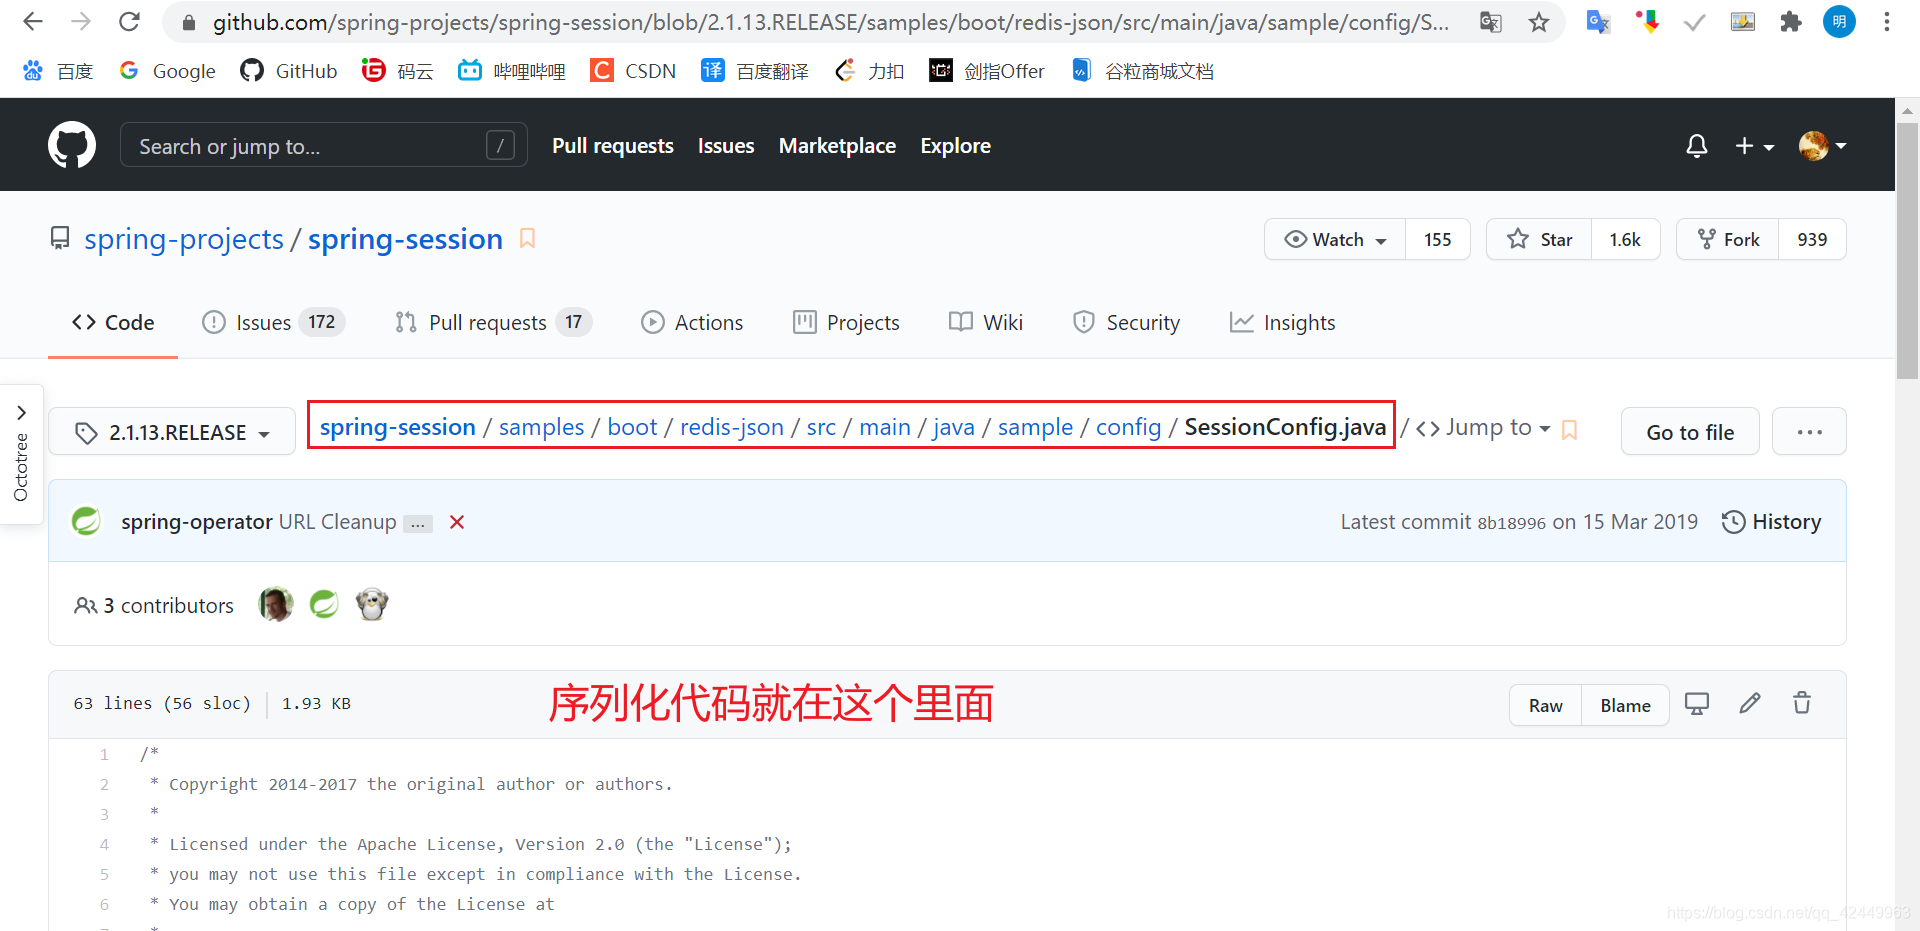Click the page vertical scrollbar
This screenshot has width=1920, height=931.
pyautogui.click(x=1907, y=250)
